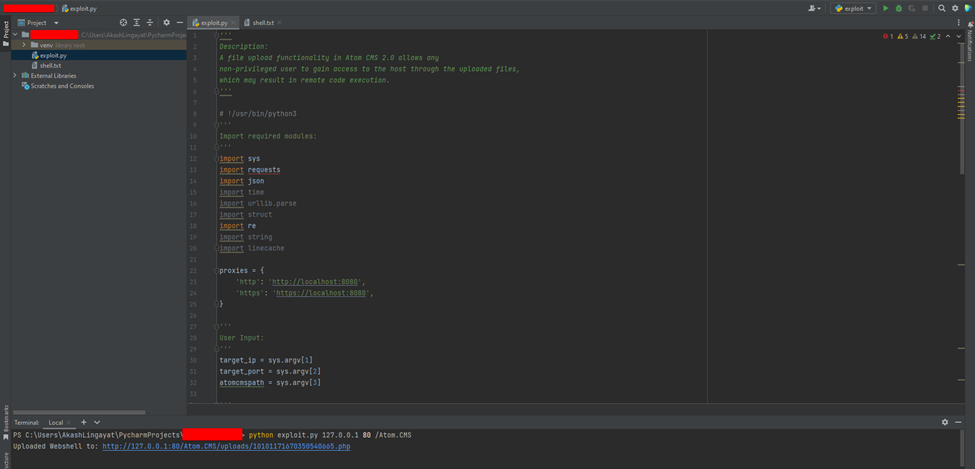Click the 'Description:' comment text

pyautogui.click(x=243, y=47)
